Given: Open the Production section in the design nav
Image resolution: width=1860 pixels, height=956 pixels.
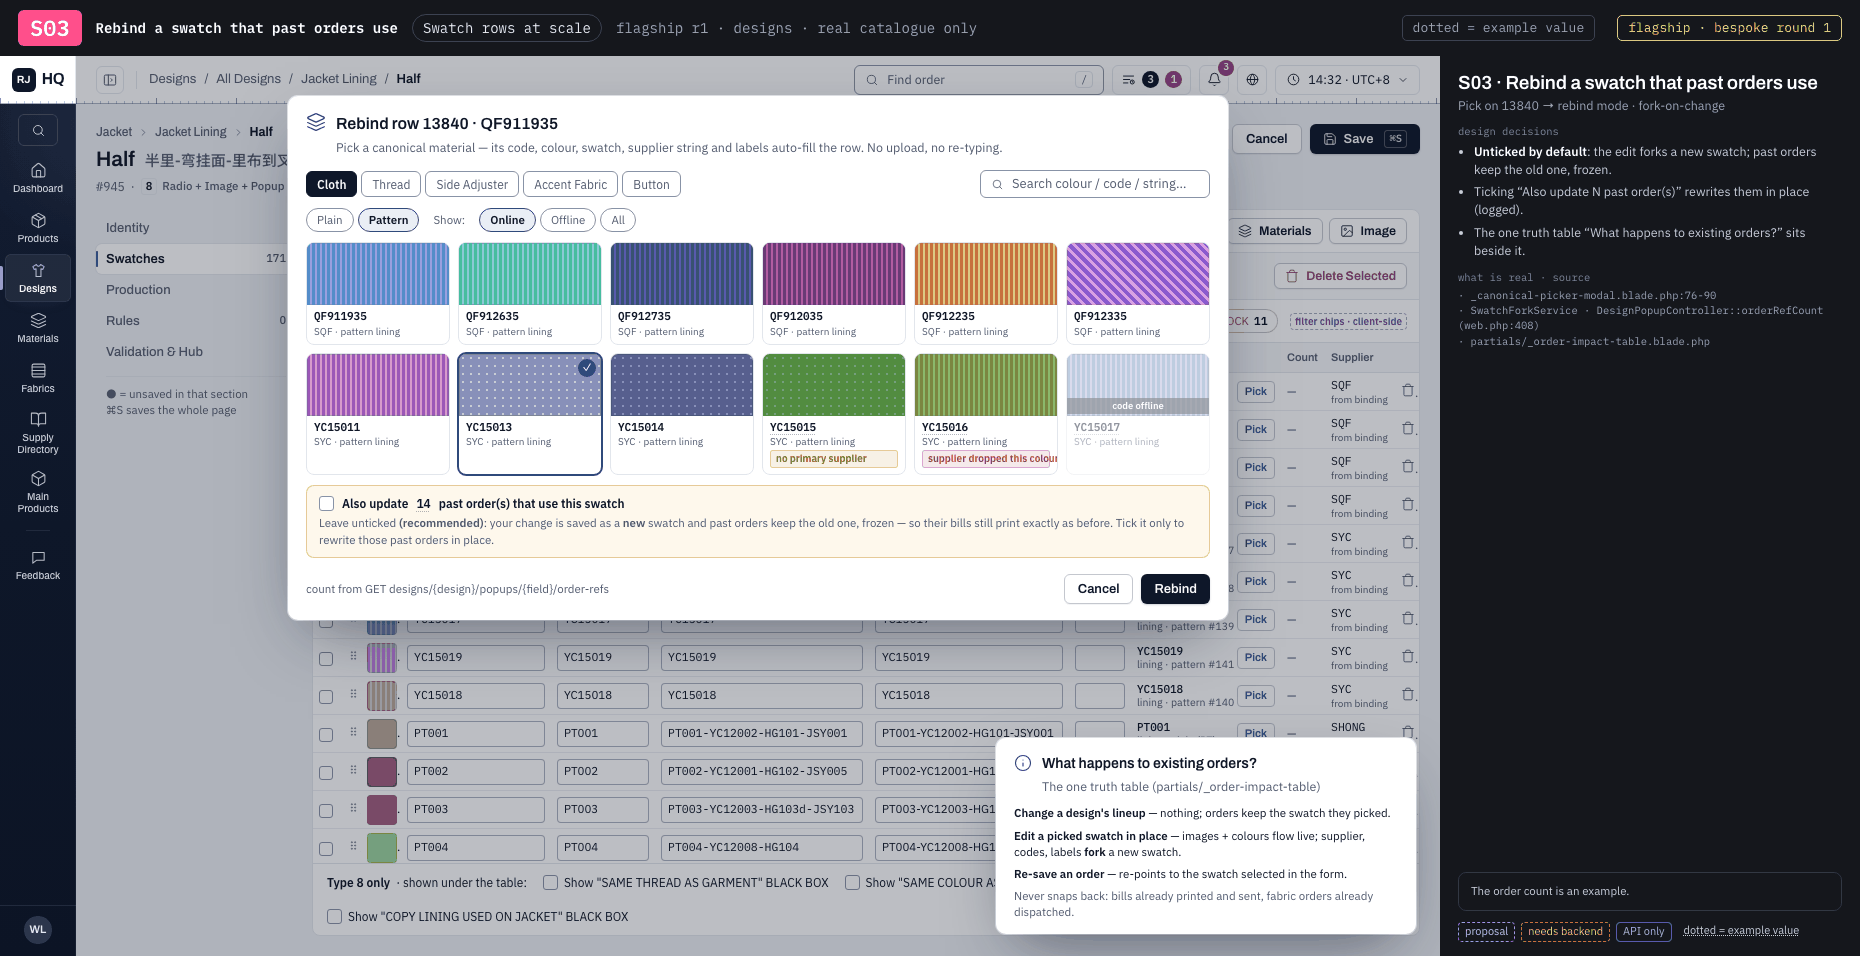Looking at the screenshot, I should [x=138, y=290].
